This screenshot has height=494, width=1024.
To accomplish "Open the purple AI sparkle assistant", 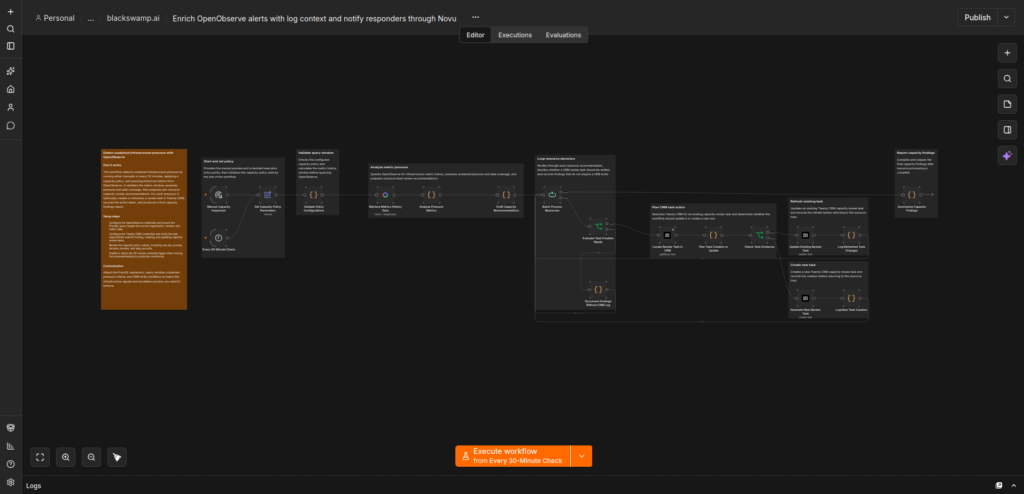I will pos(1007,156).
